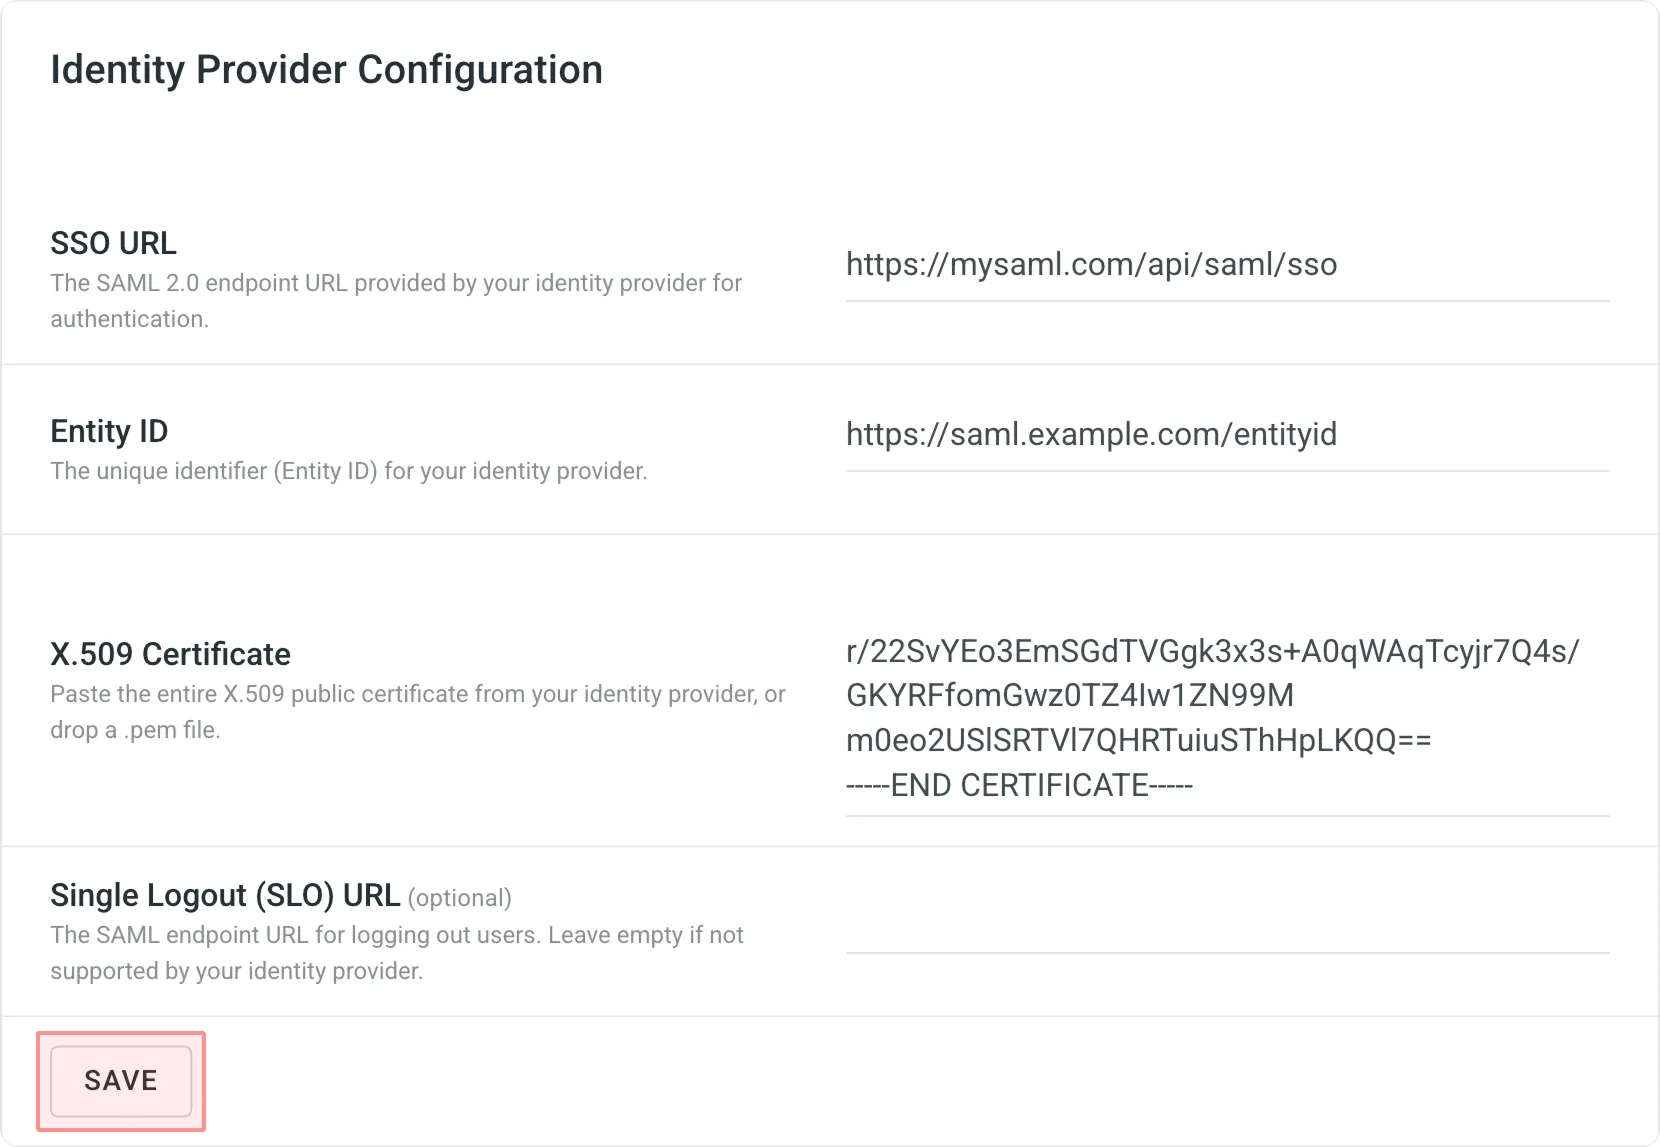Viewport: 1660px width, 1147px height.
Task: Select the SSO URL value text
Action: [x=1092, y=264]
